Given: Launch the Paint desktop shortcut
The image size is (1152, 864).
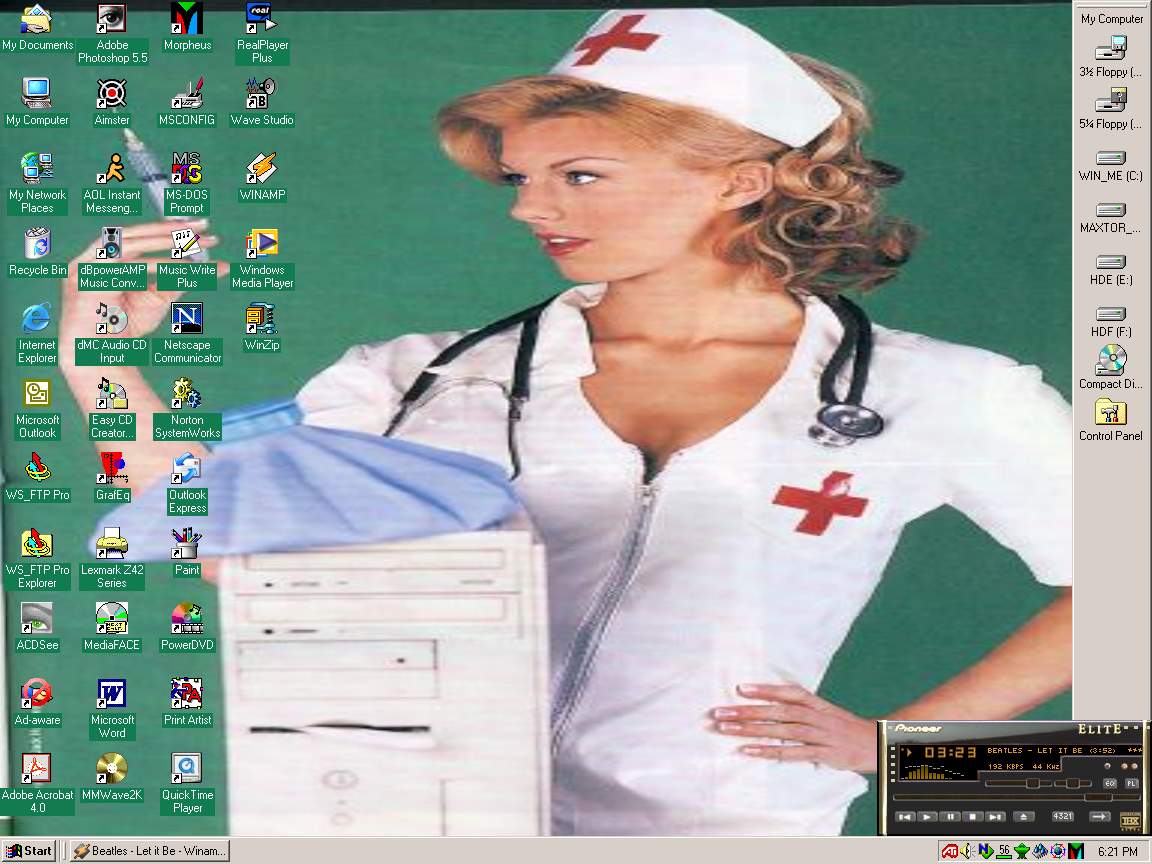Looking at the screenshot, I should pos(187,552).
